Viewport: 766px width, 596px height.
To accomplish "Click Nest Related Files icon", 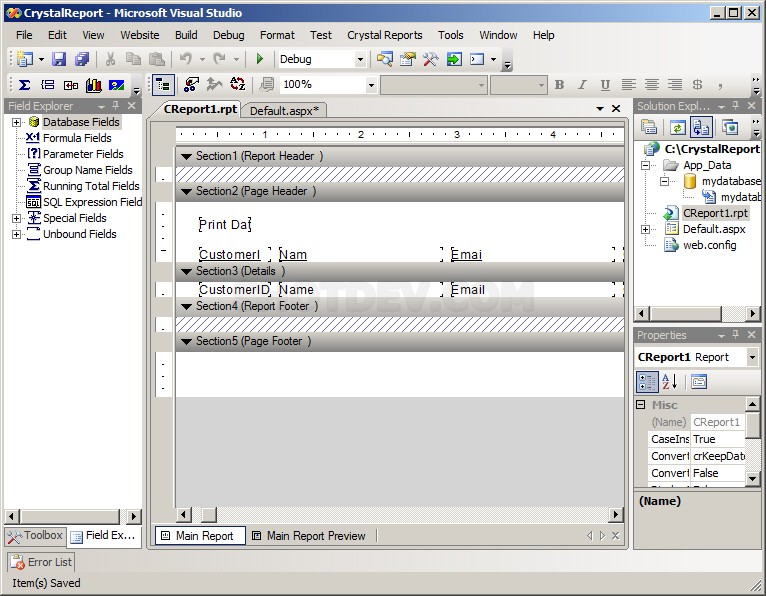I will [x=702, y=128].
